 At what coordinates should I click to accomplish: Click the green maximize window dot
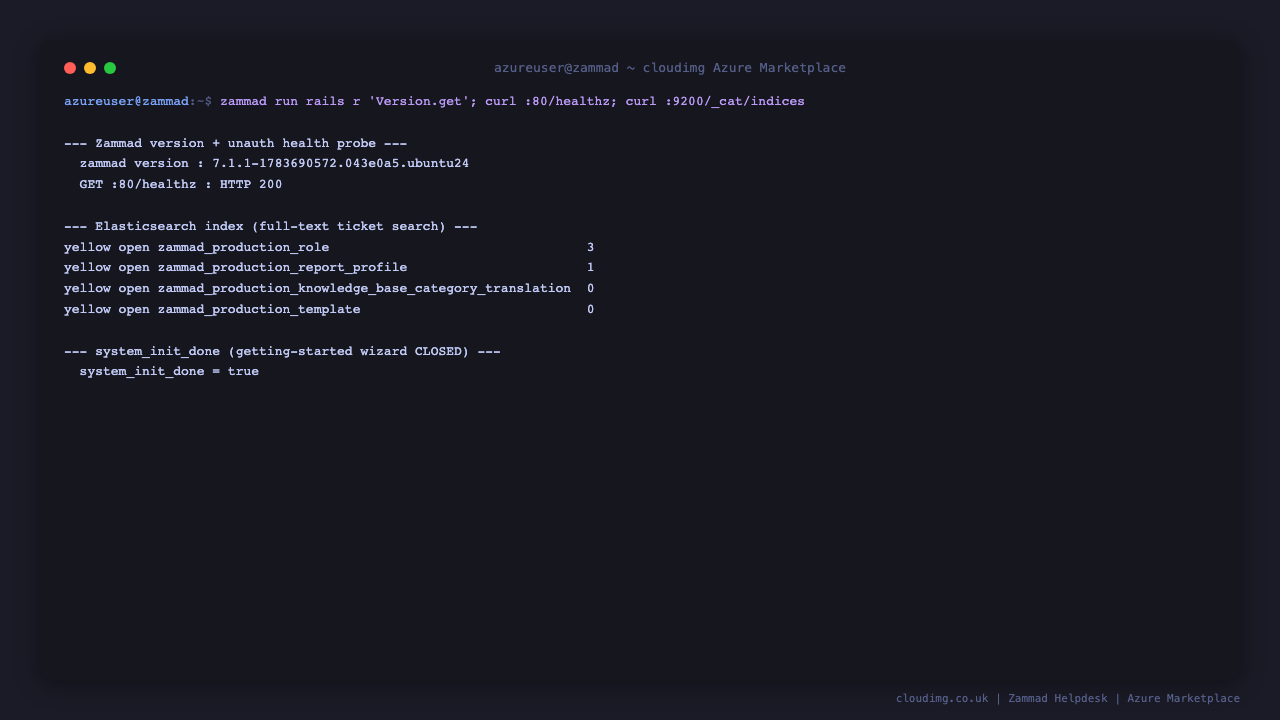click(x=110, y=68)
